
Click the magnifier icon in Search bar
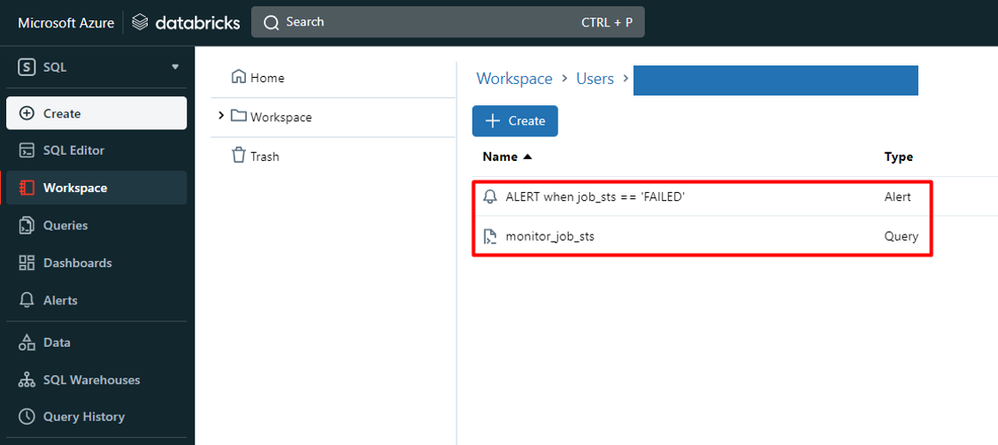(x=272, y=22)
